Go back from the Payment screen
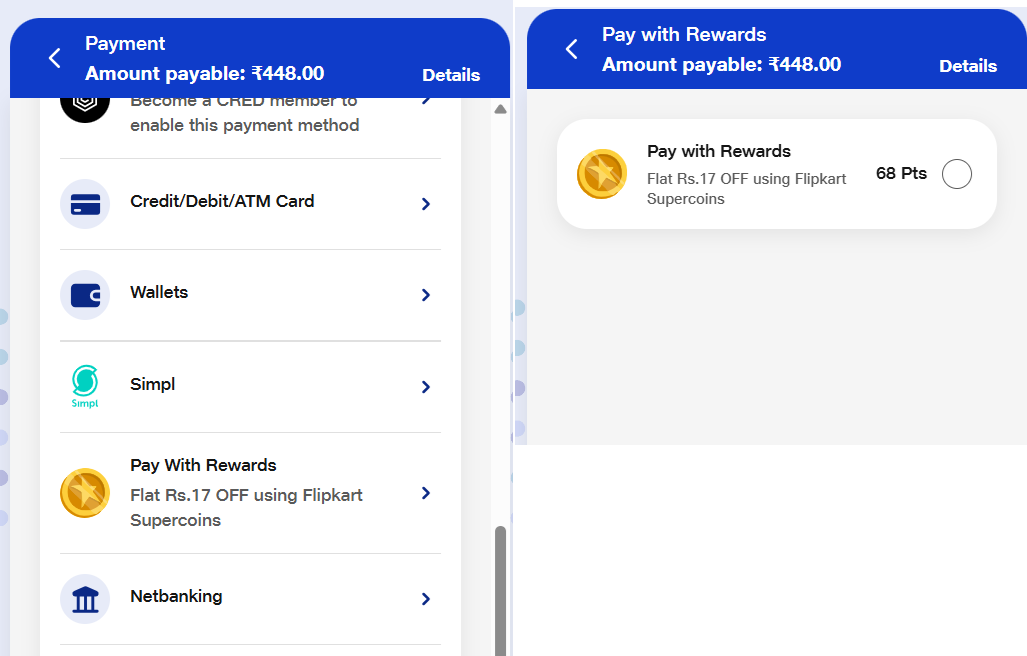The height and width of the screenshot is (656, 1027). coord(55,58)
